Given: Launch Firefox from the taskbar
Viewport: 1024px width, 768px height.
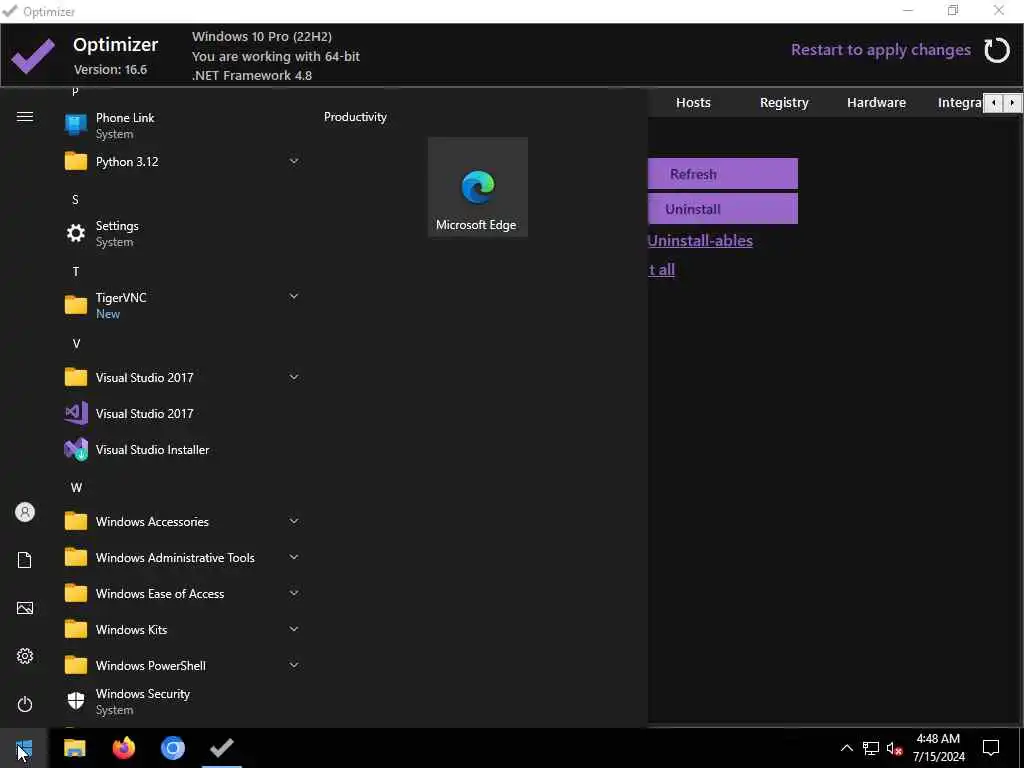Looking at the screenshot, I should 123,748.
